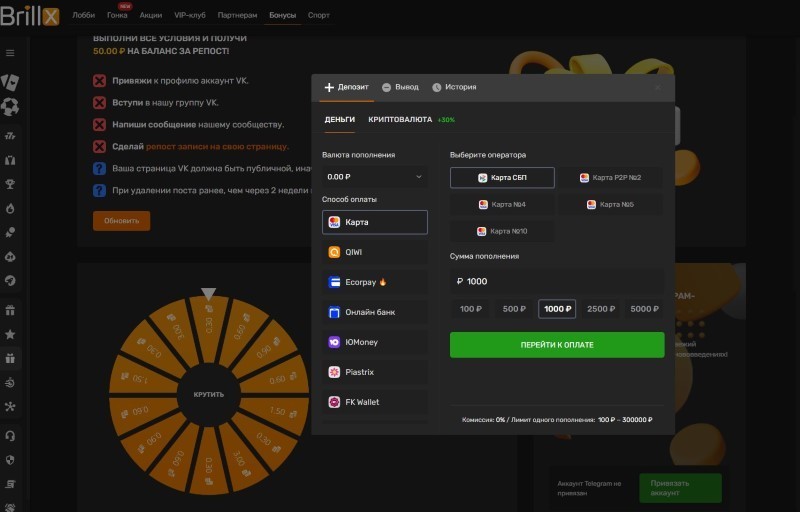This screenshot has height=512, width=800.
Task: Switch to the Вывод tab
Action: 400,87
